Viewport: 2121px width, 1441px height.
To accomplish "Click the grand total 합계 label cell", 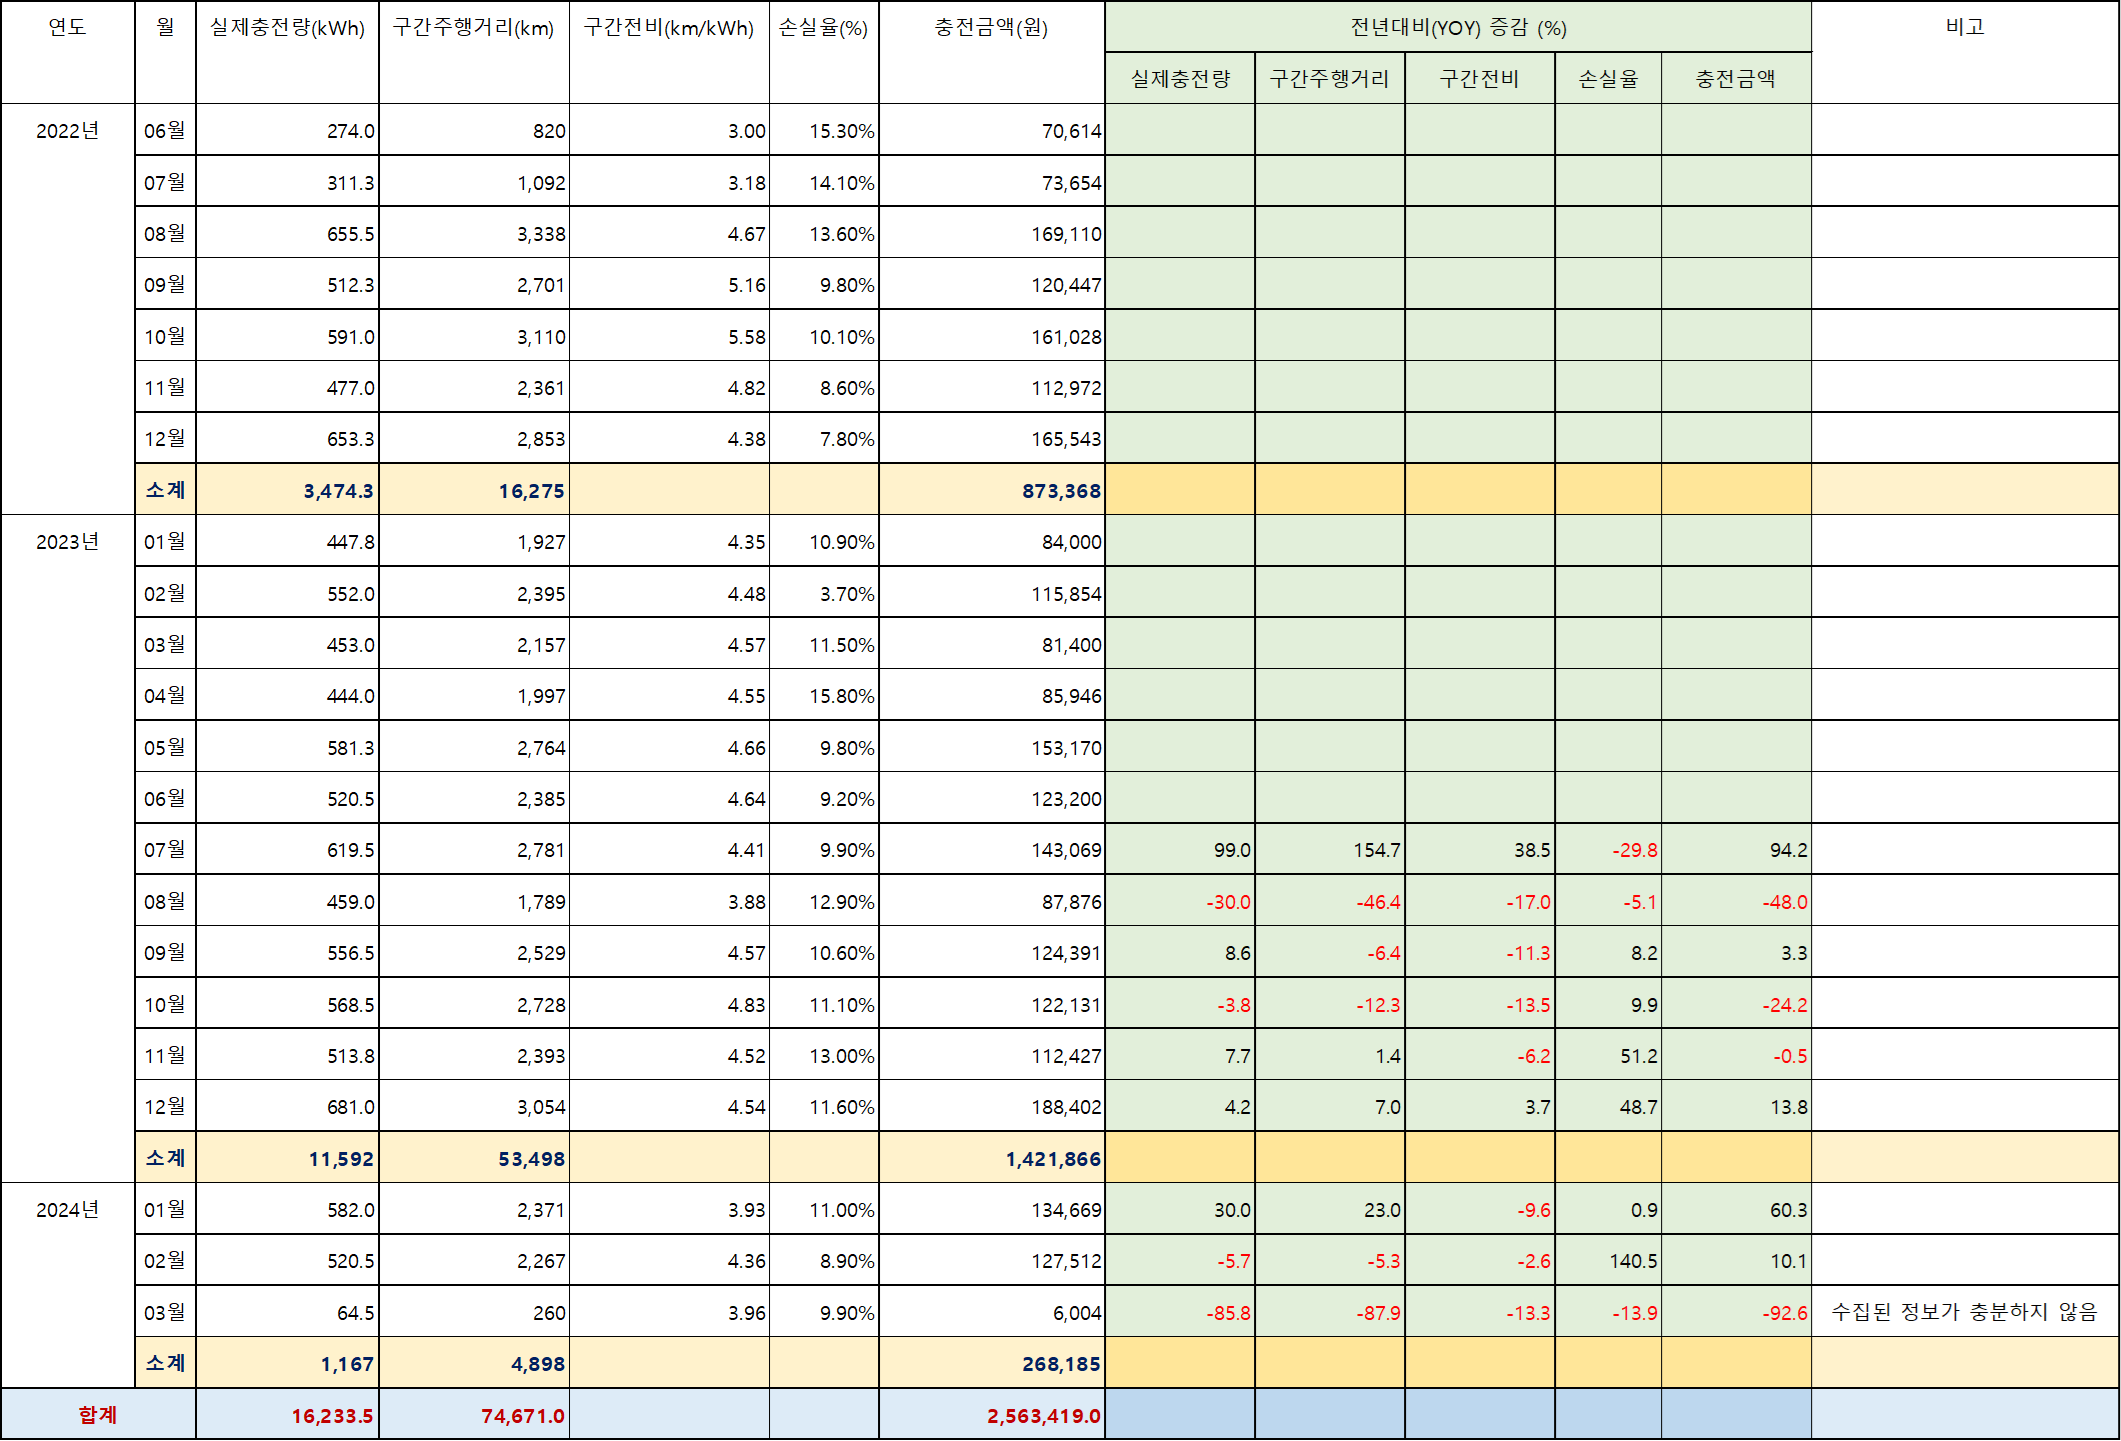I will point(98,1415).
